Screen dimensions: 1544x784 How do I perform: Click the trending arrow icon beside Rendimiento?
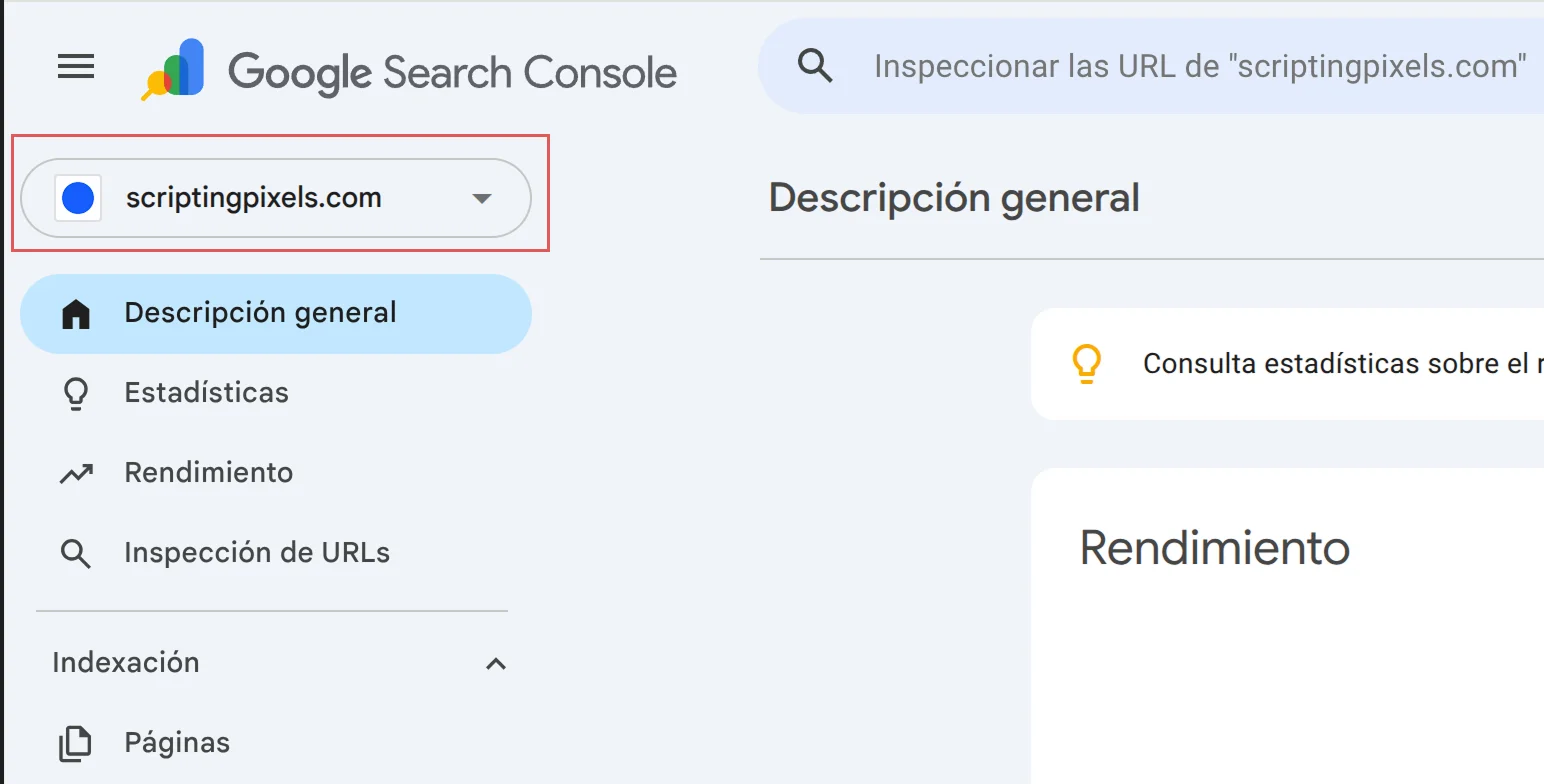pos(76,474)
